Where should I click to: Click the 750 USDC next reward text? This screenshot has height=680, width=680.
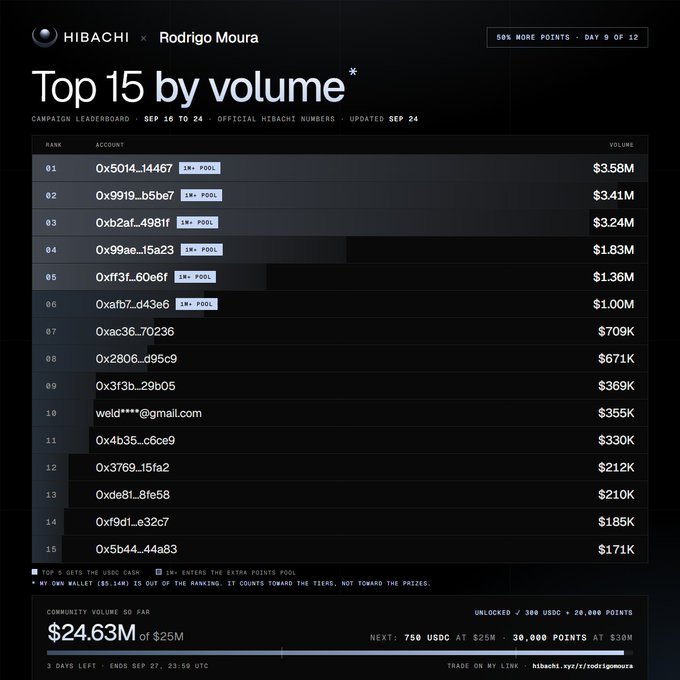tap(427, 638)
